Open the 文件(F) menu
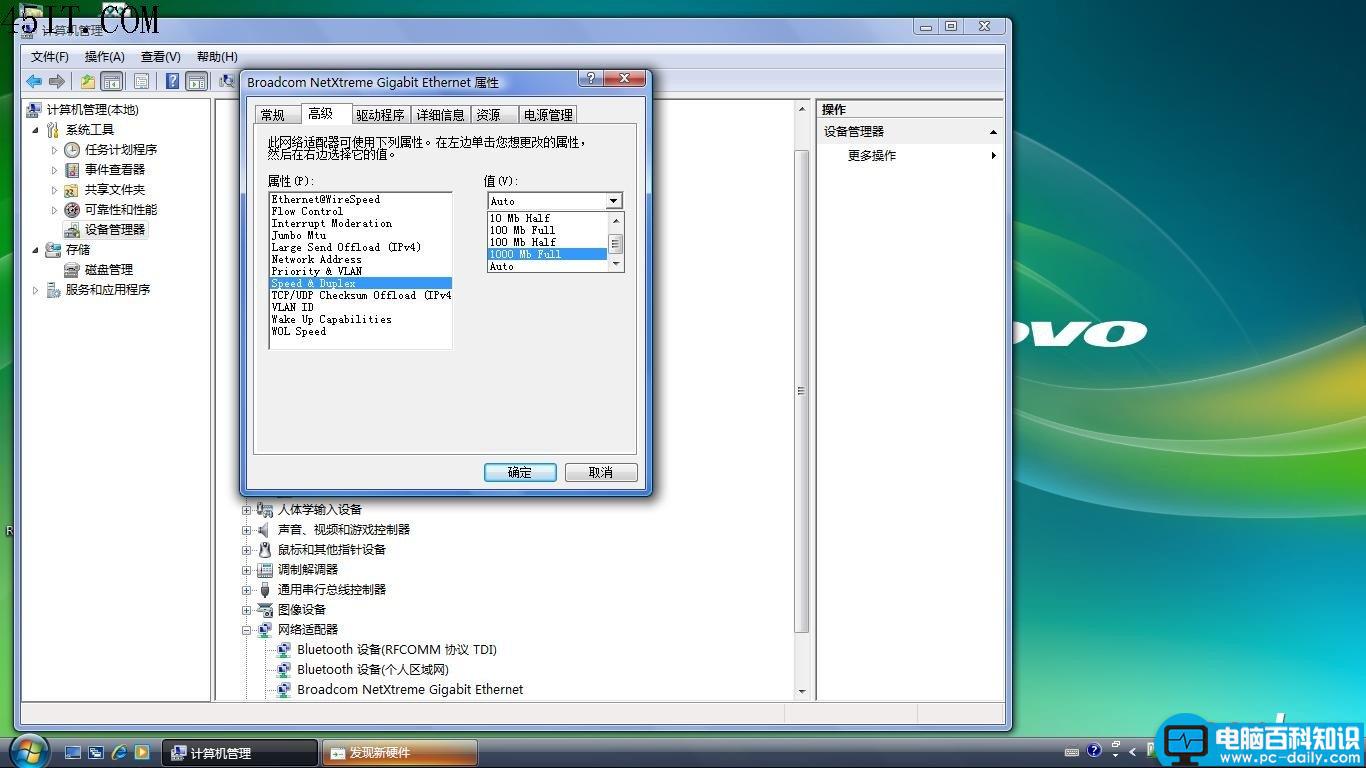This screenshot has height=768, width=1366. pyautogui.click(x=50, y=56)
